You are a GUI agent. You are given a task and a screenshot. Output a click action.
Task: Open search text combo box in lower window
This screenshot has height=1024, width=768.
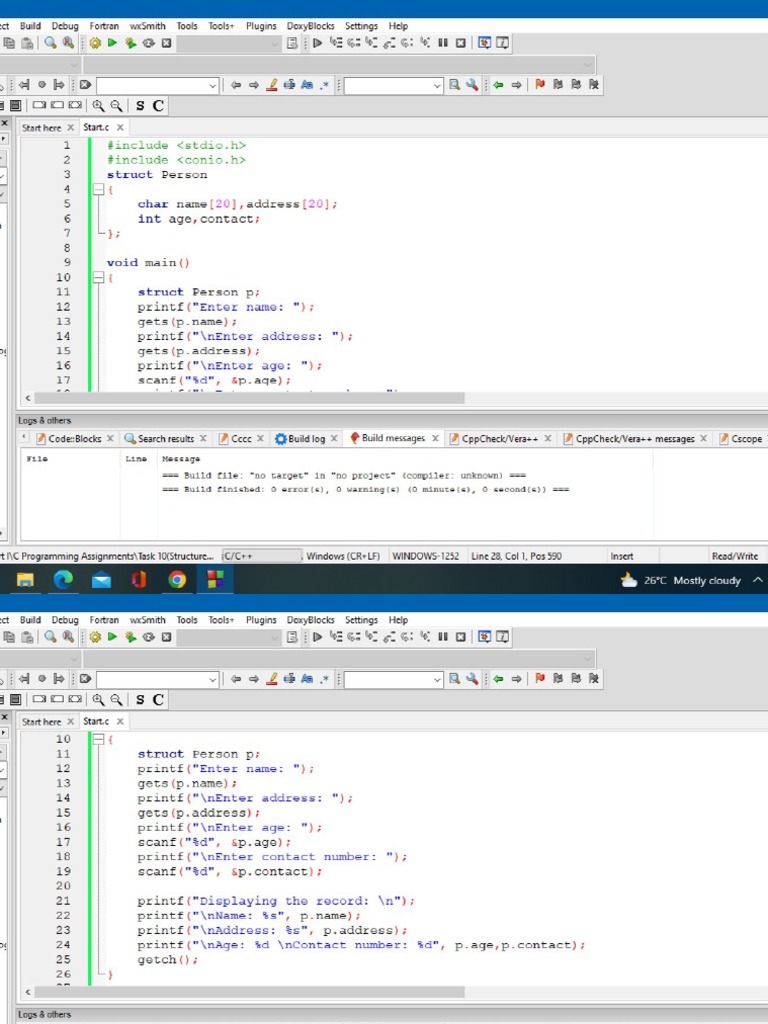coord(394,679)
